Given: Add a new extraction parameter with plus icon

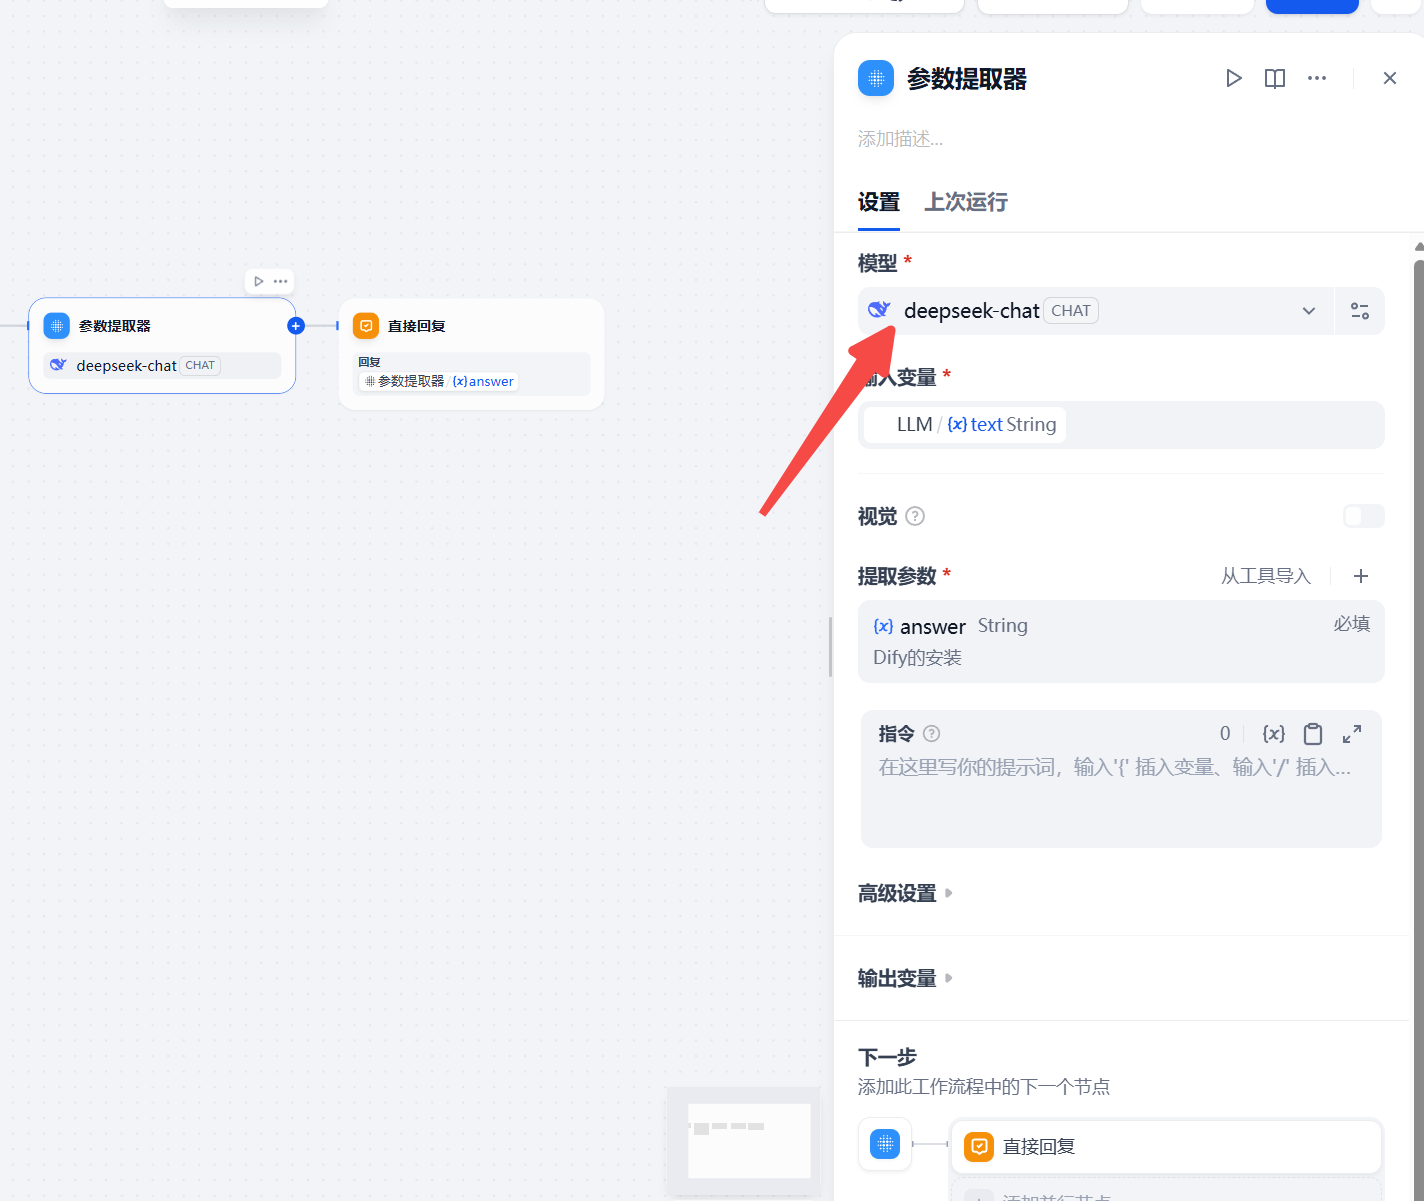Looking at the screenshot, I should pyautogui.click(x=1361, y=576).
